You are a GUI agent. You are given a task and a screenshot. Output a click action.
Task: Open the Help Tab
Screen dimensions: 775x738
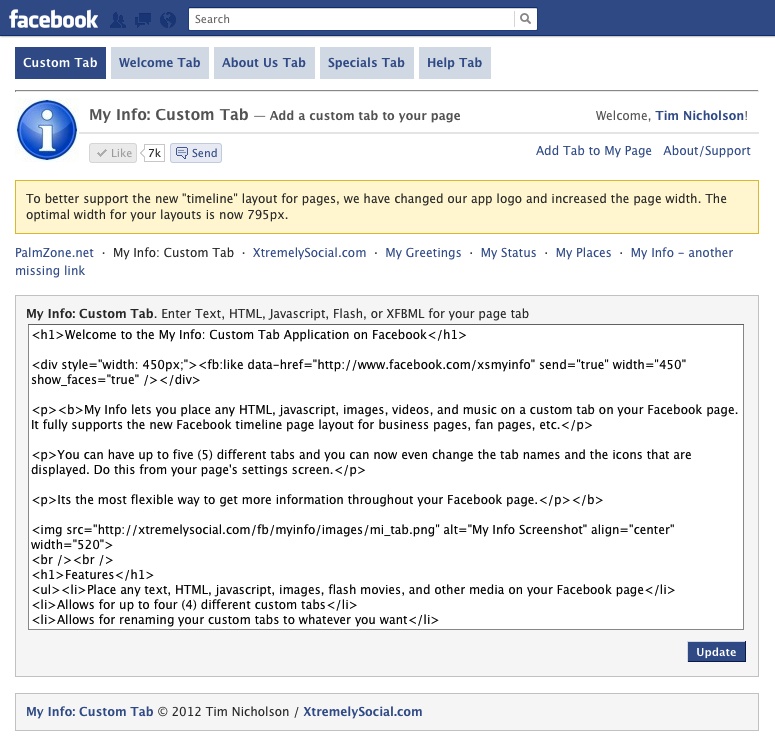coord(455,63)
